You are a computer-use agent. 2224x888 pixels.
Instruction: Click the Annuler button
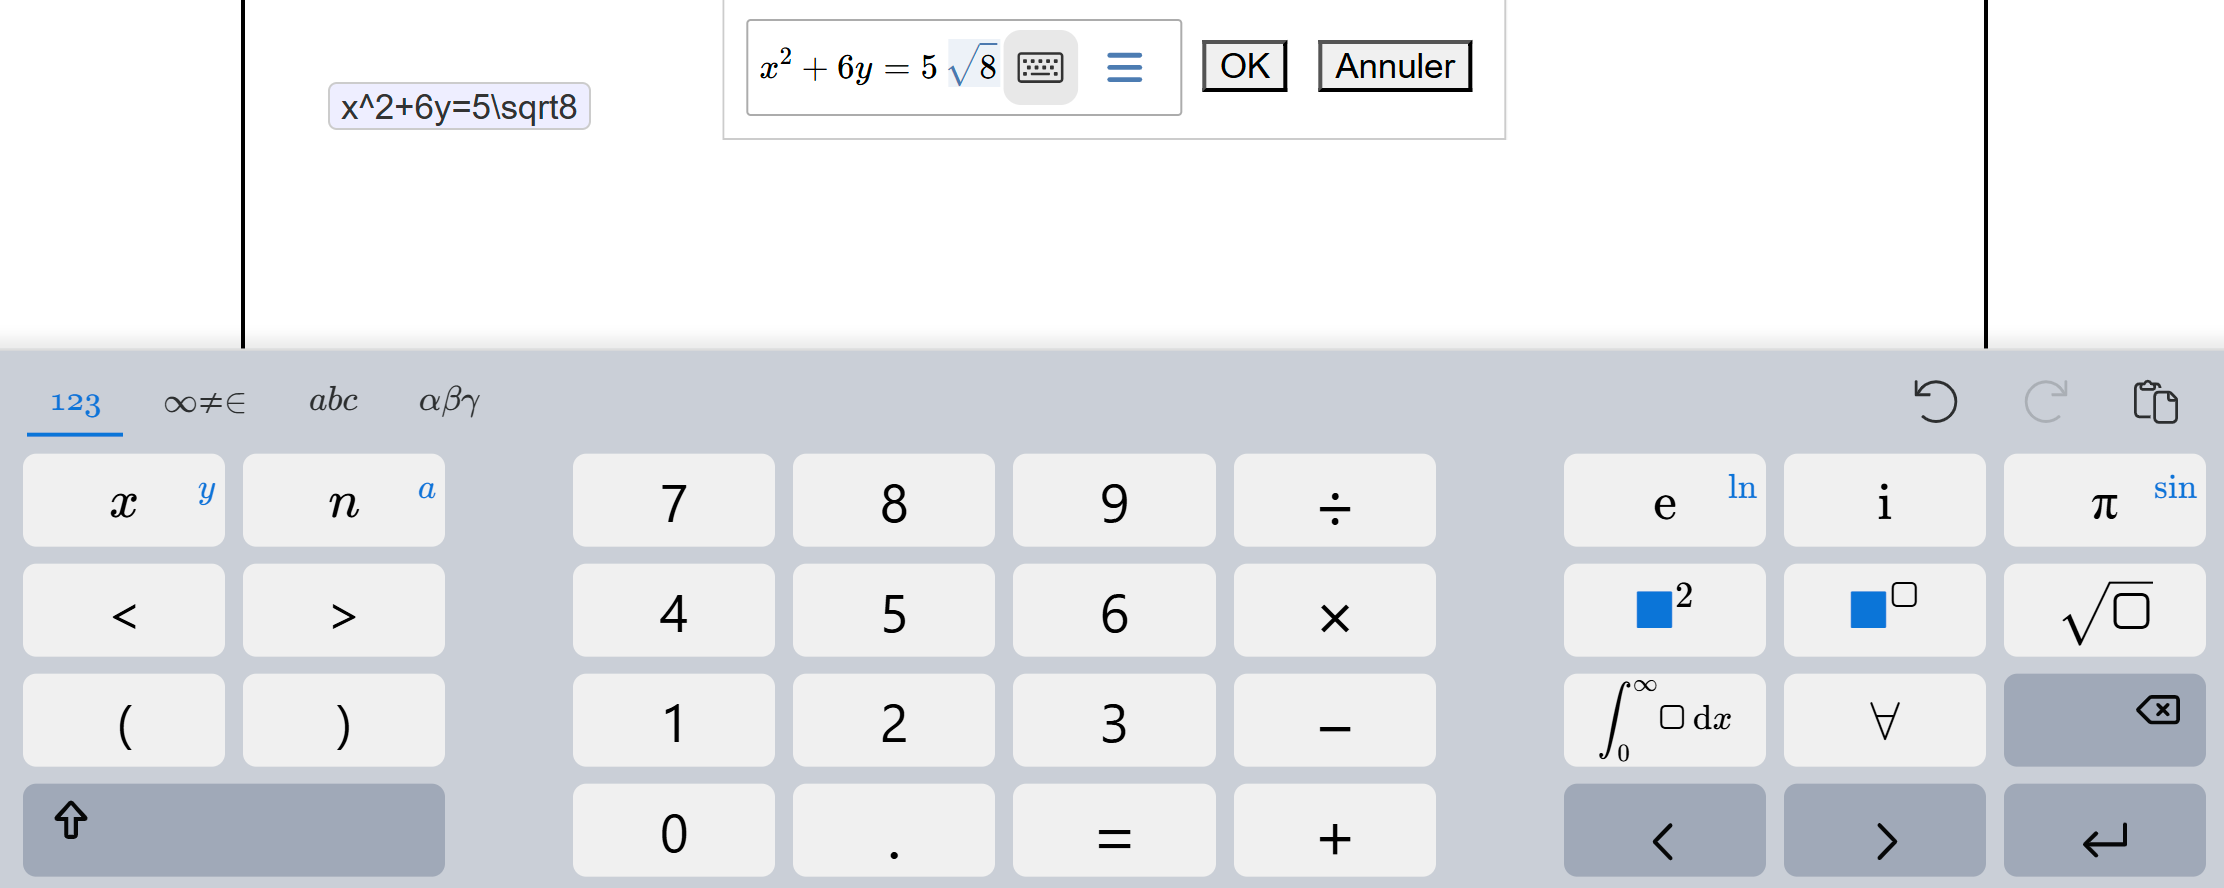pyautogui.click(x=1394, y=66)
